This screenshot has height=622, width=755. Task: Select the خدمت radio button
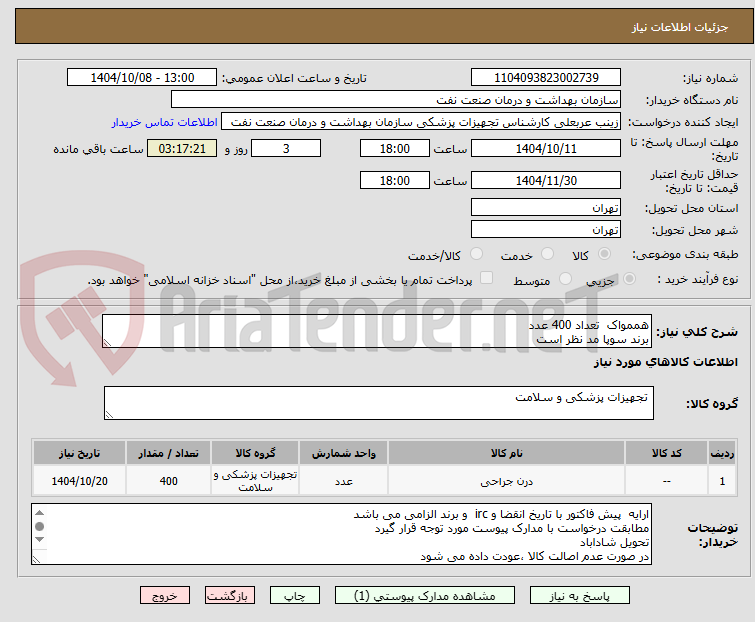[x=547, y=254]
